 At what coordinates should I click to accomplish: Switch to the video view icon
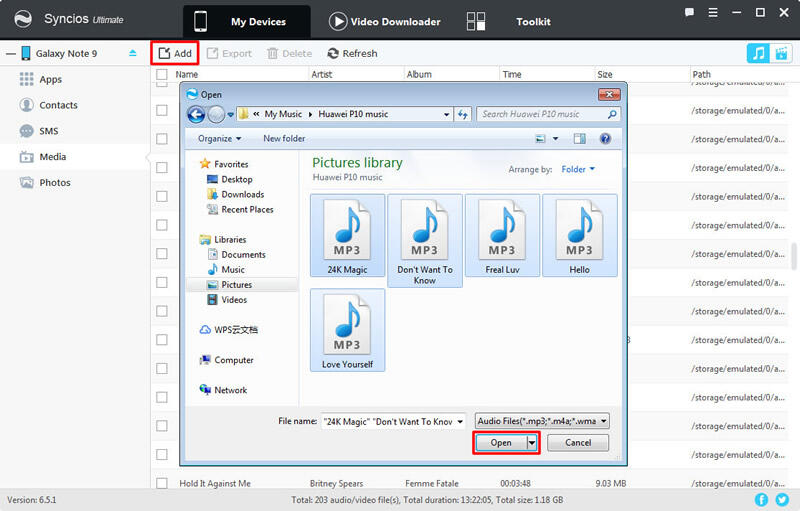[781, 54]
